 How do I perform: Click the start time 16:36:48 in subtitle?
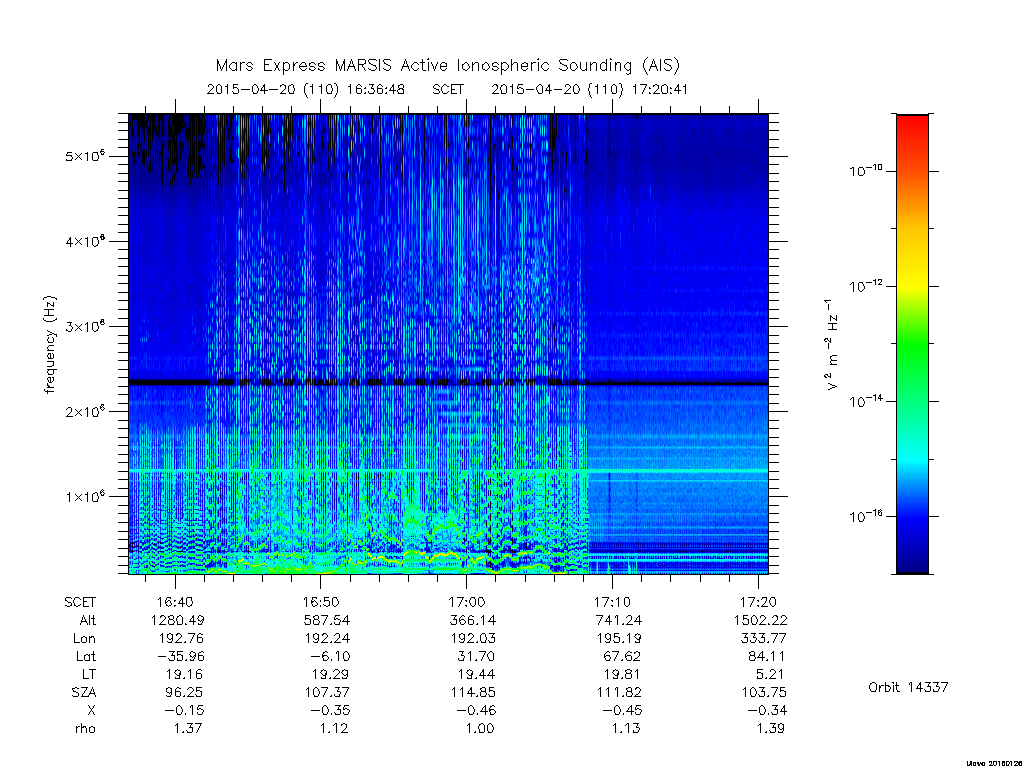coord(376,89)
